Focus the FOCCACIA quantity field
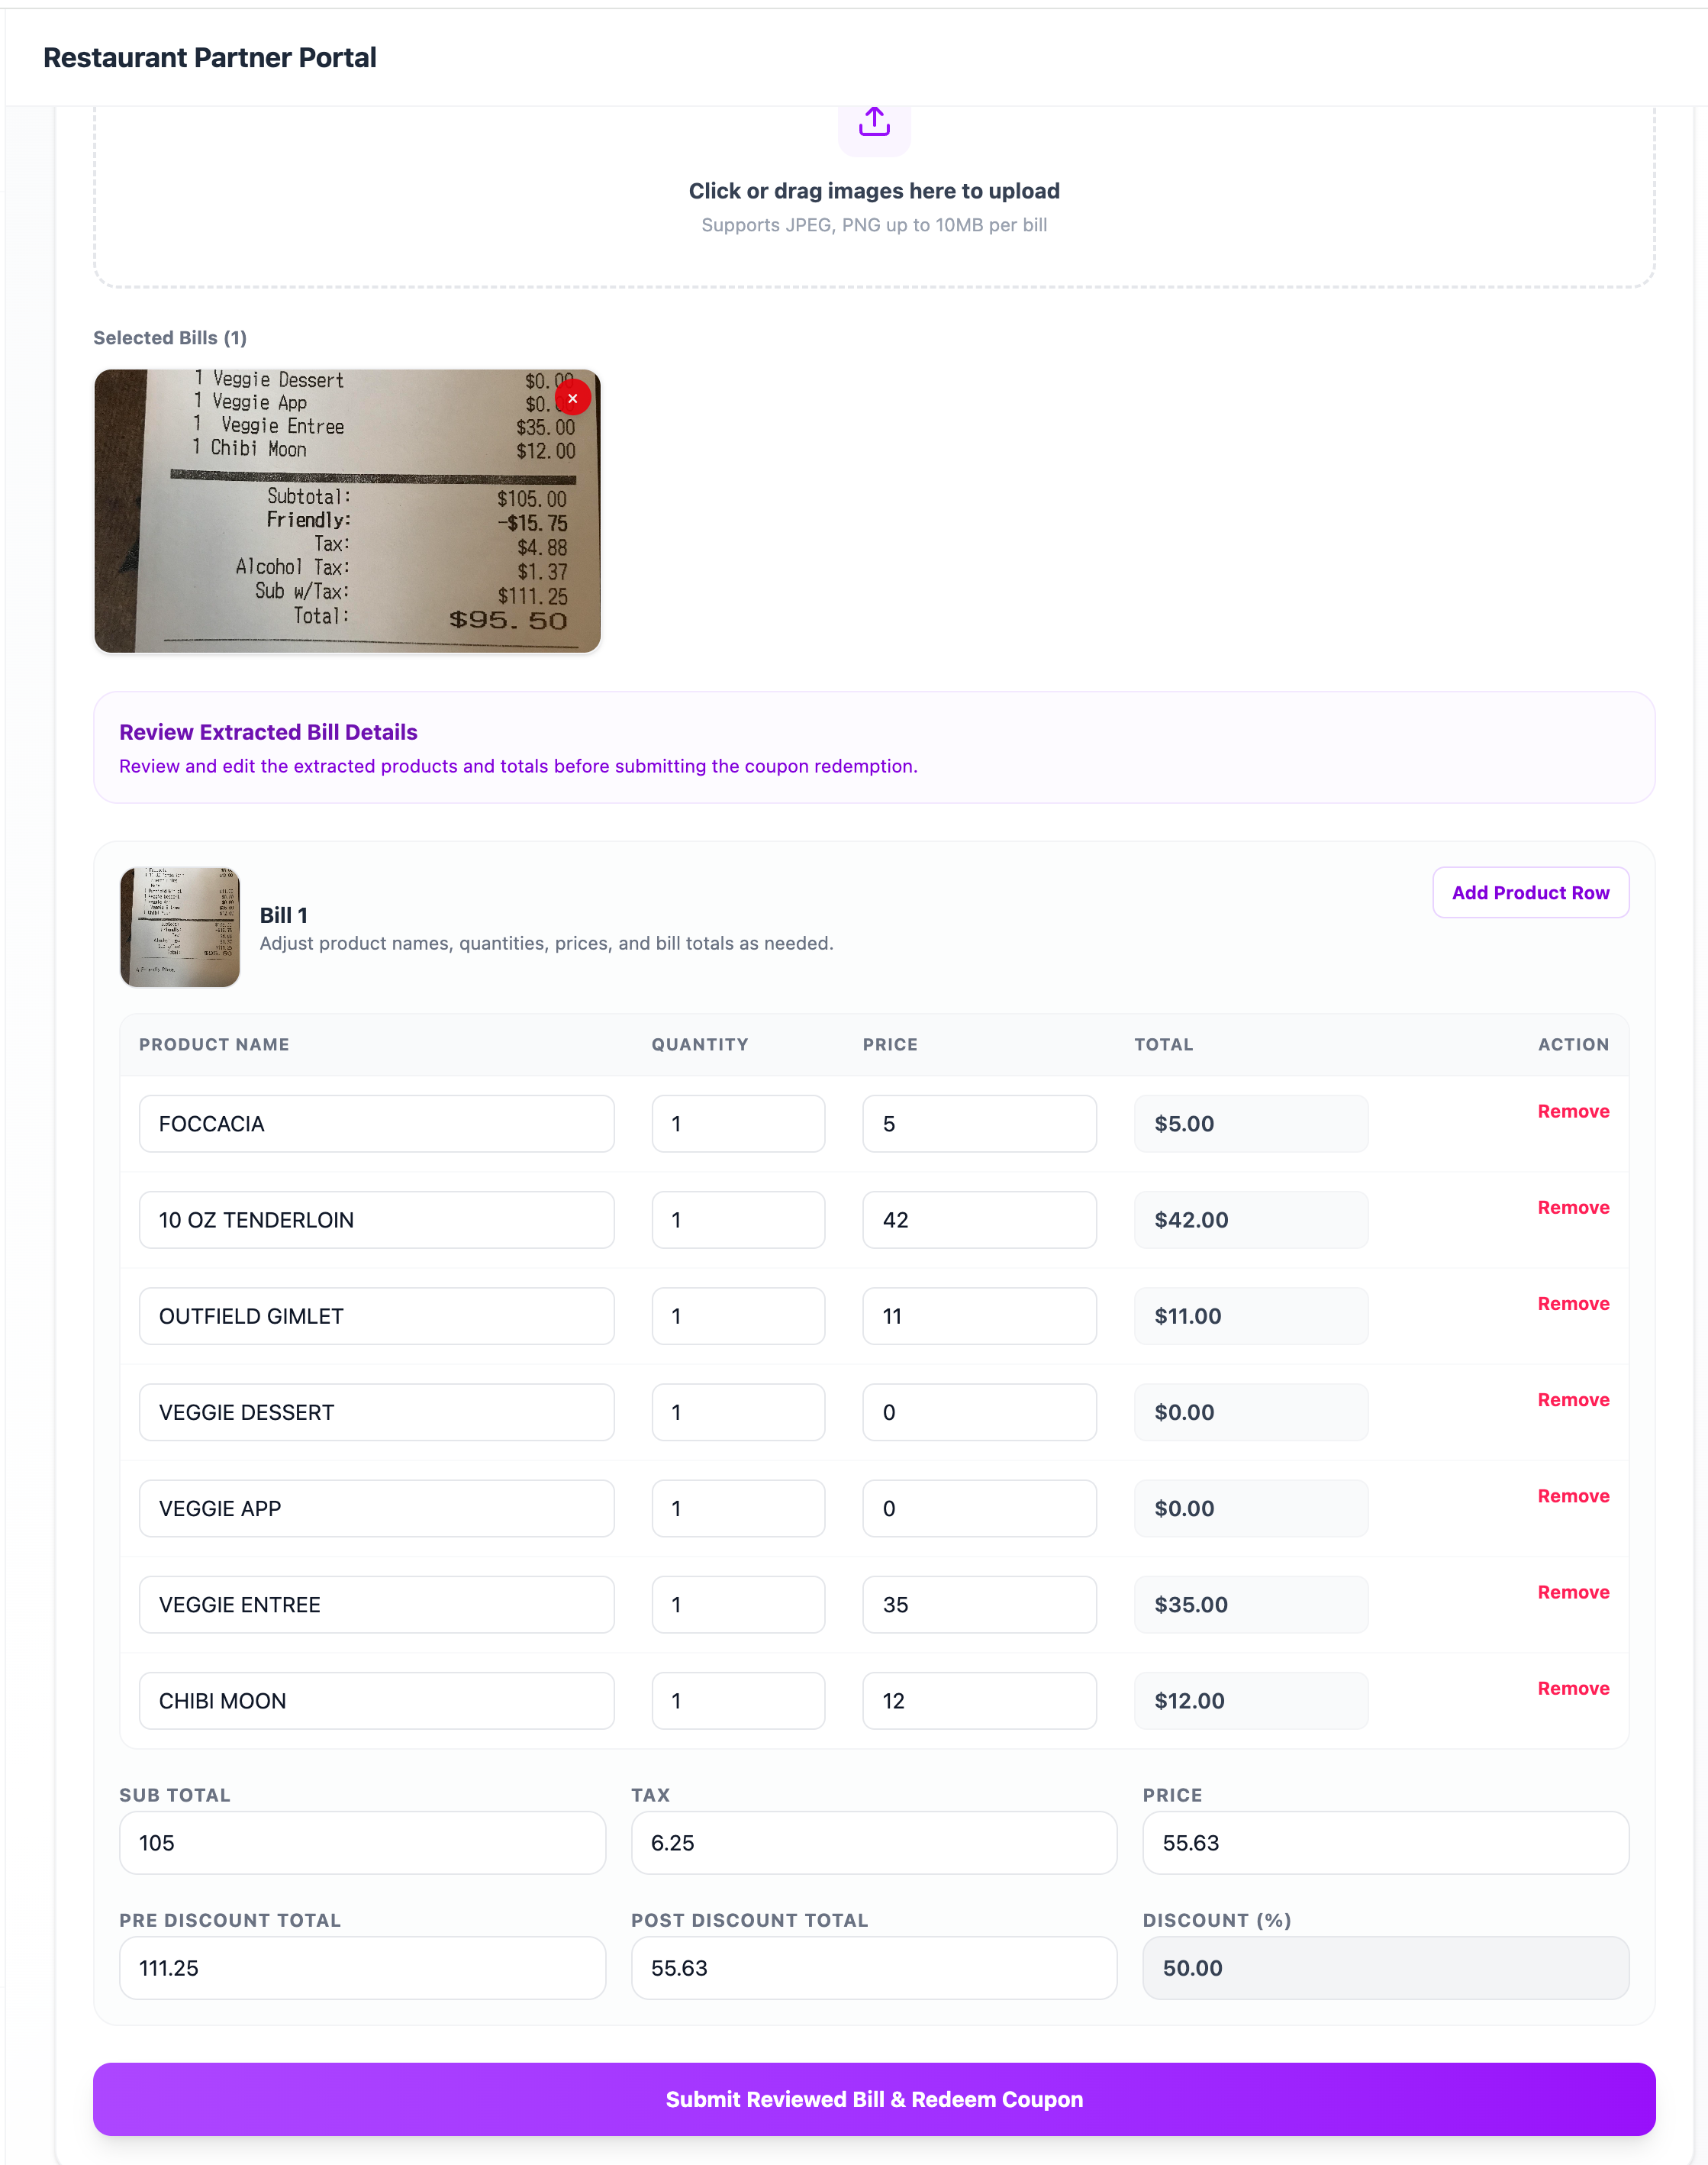 (x=738, y=1123)
